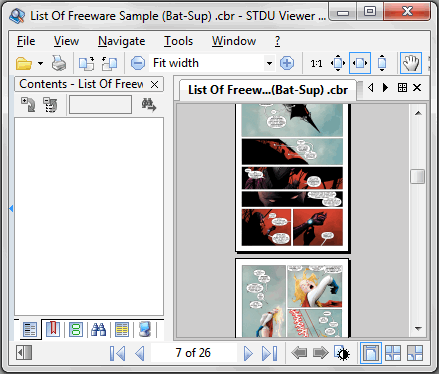The height and width of the screenshot is (374, 439).
Task: Expand the Open file dropdown arrow
Action: click(40, 63)
